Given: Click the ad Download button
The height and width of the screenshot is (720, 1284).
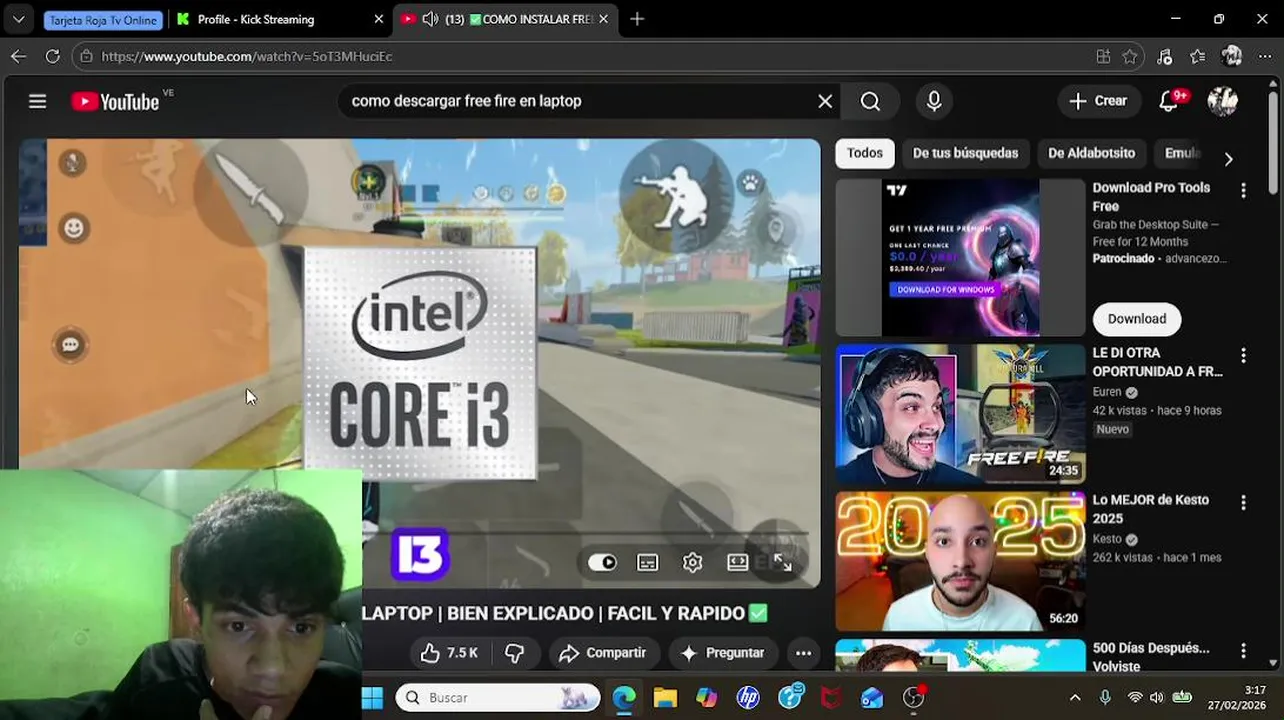Looking at the screenshot, I should pyautogui.click(x=1137, y=319).
